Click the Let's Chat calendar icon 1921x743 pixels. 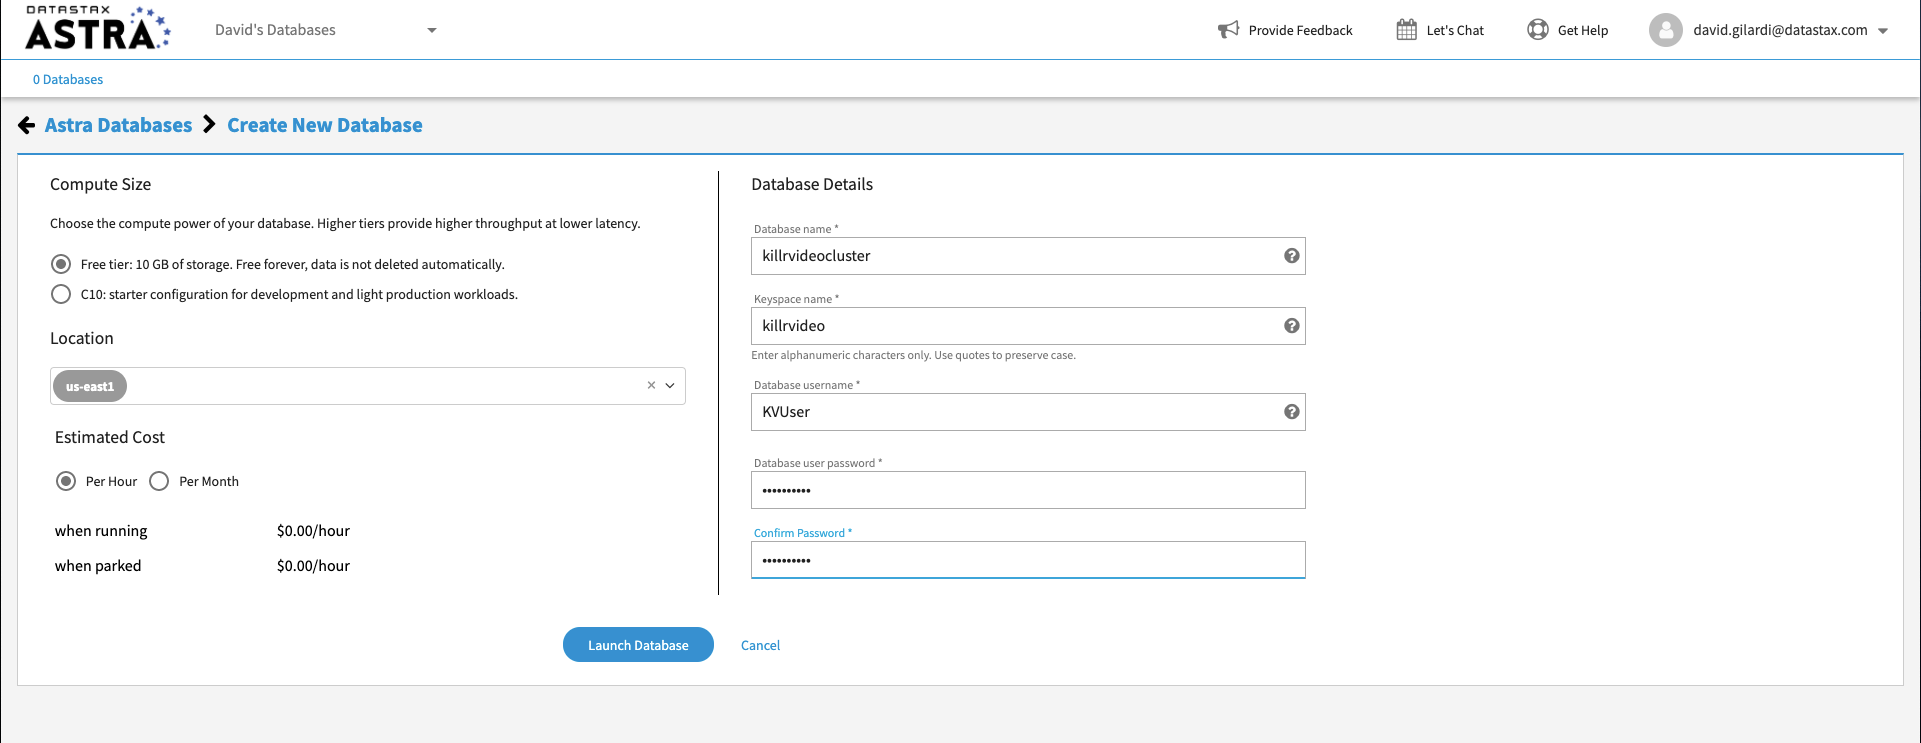(x=1406, y=30)
